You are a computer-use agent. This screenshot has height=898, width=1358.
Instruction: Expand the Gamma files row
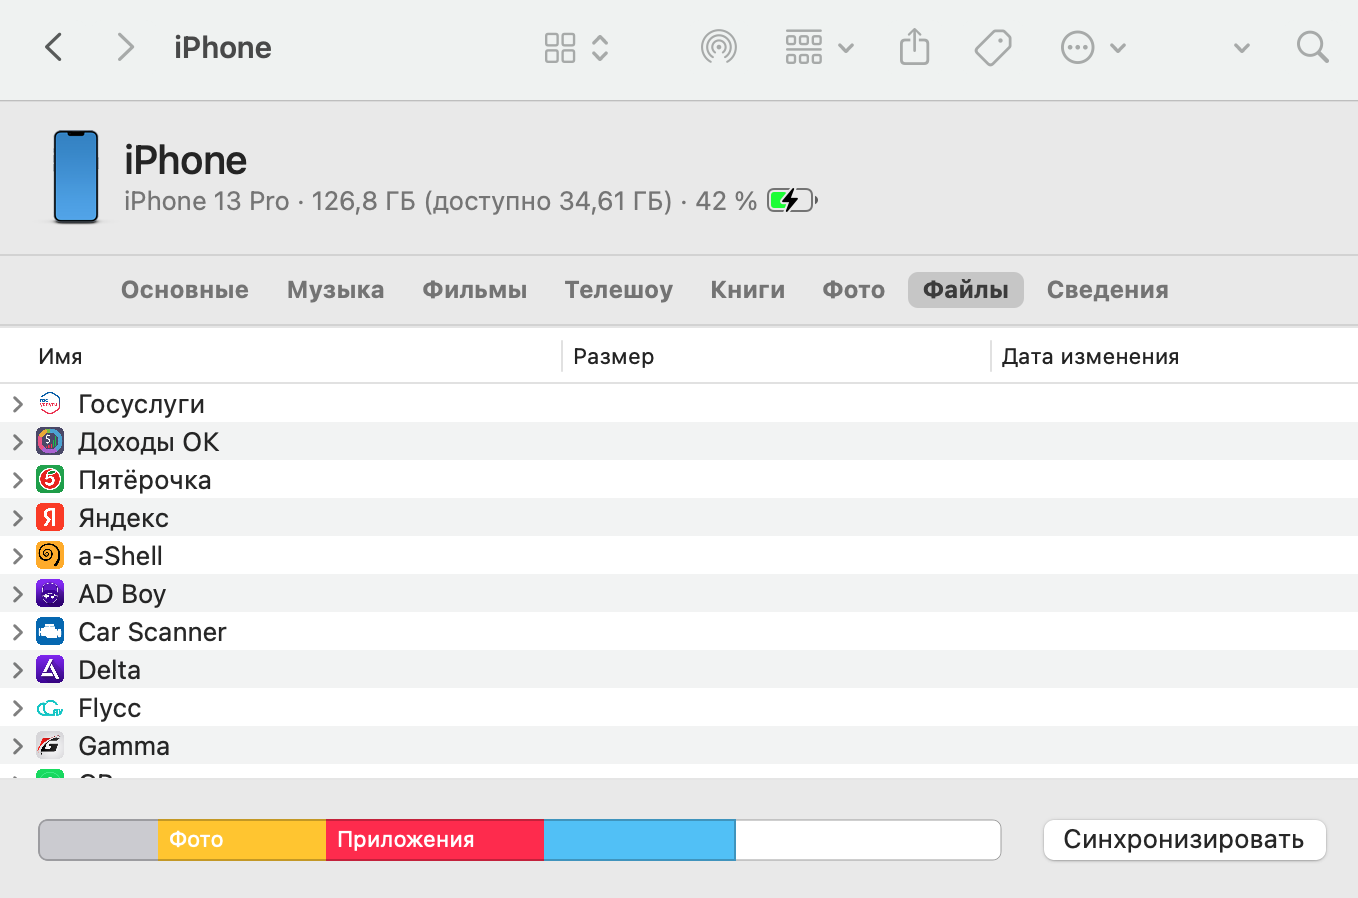(x=17, y=746)
